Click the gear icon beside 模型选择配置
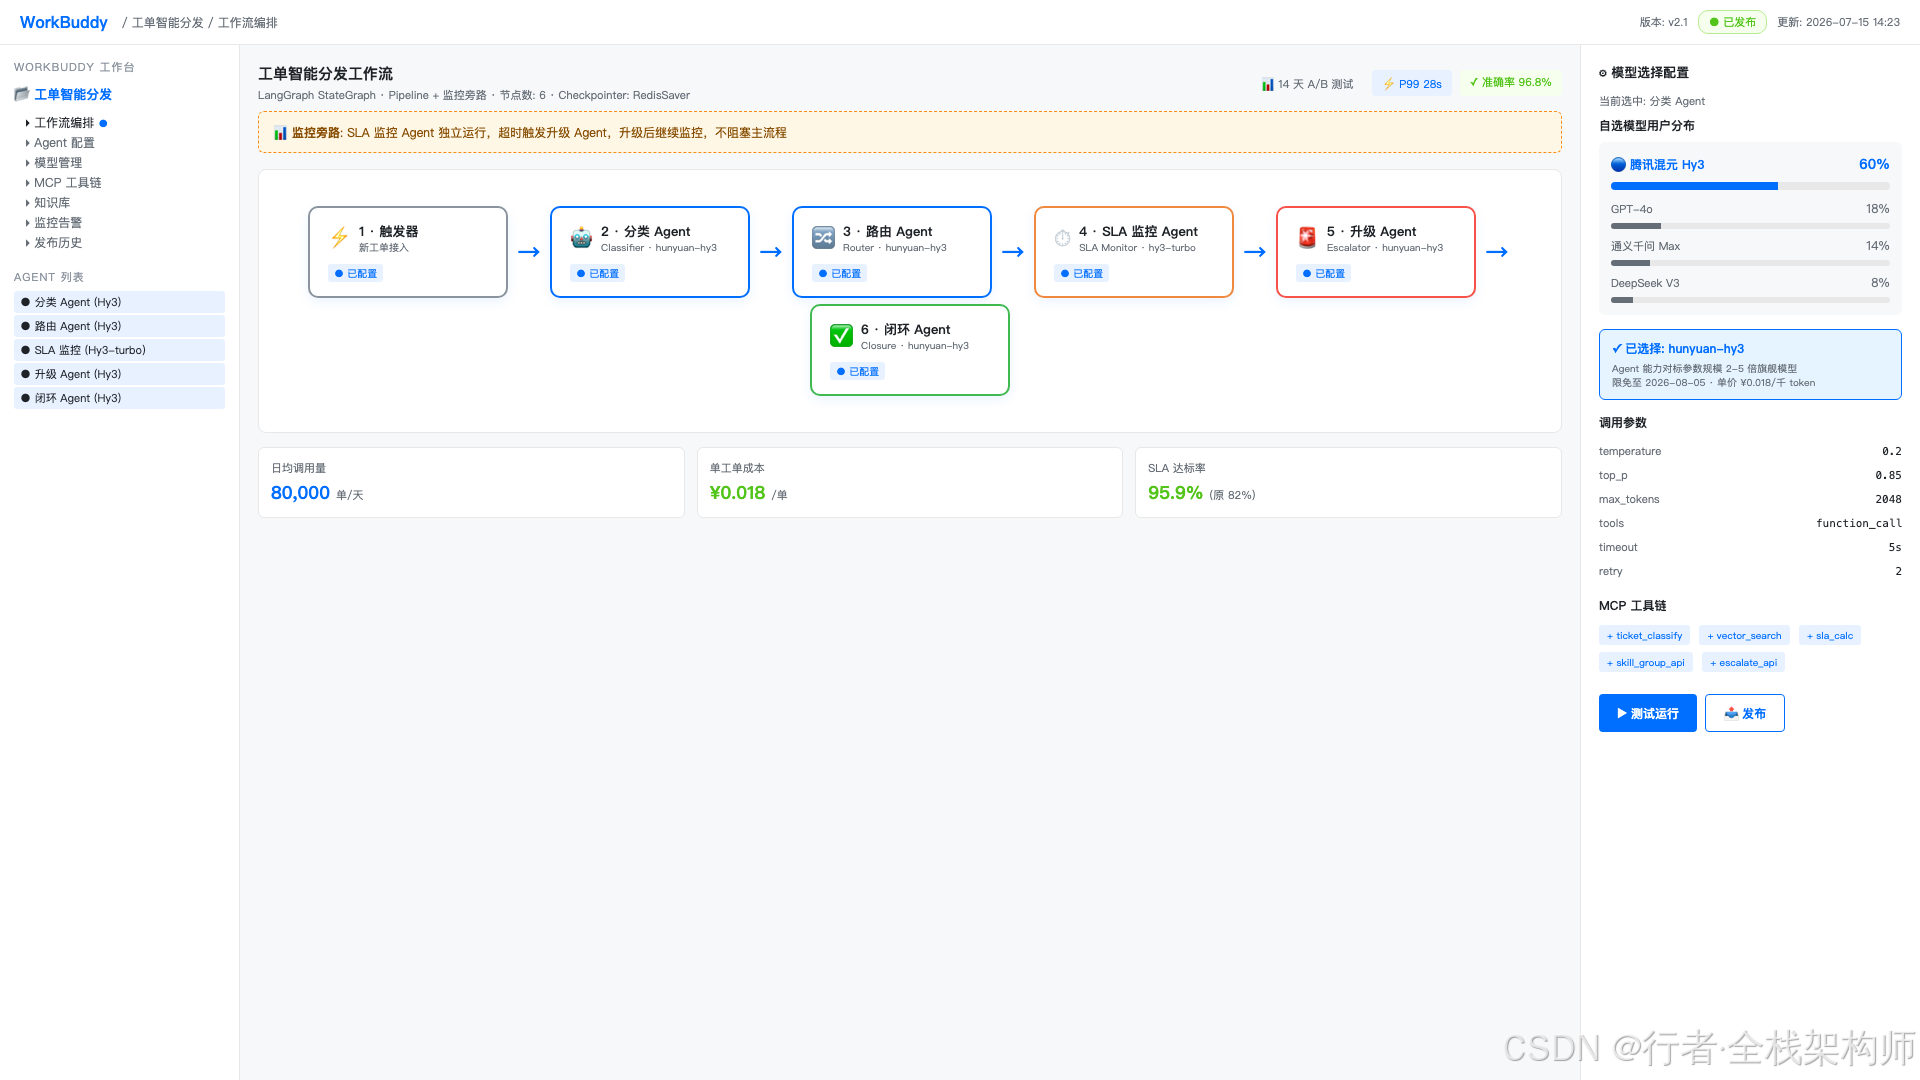Viewport: 1920px width, 1080px height. pos(1603,73)
